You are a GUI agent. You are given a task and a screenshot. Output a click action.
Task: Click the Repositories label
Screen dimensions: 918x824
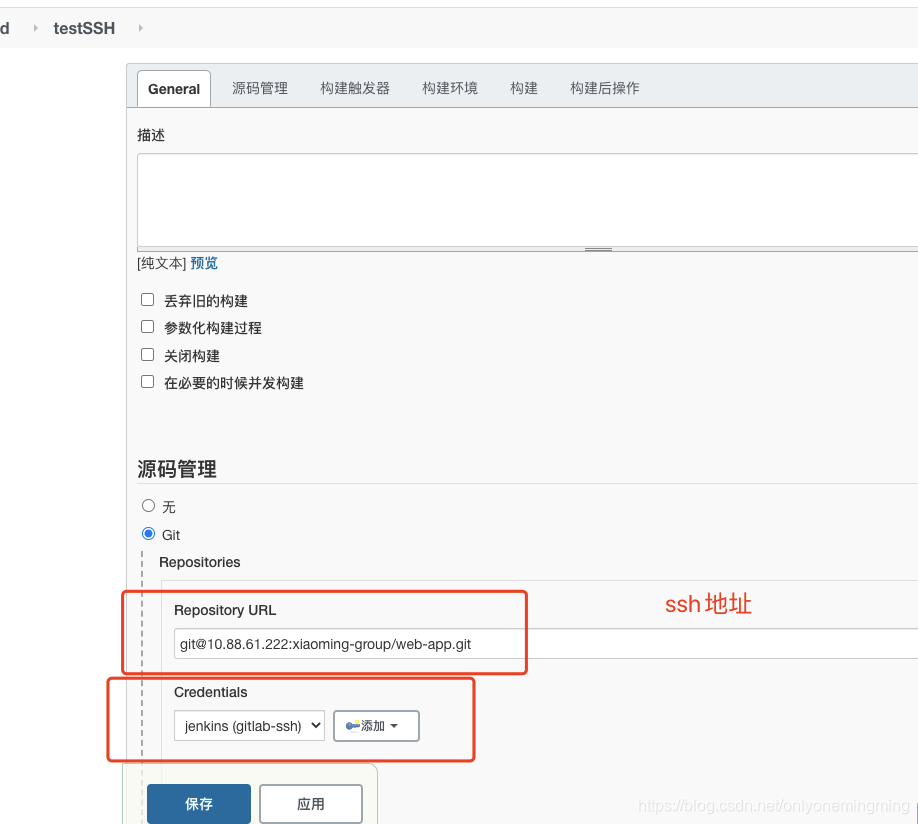click(x=200, y=562)
